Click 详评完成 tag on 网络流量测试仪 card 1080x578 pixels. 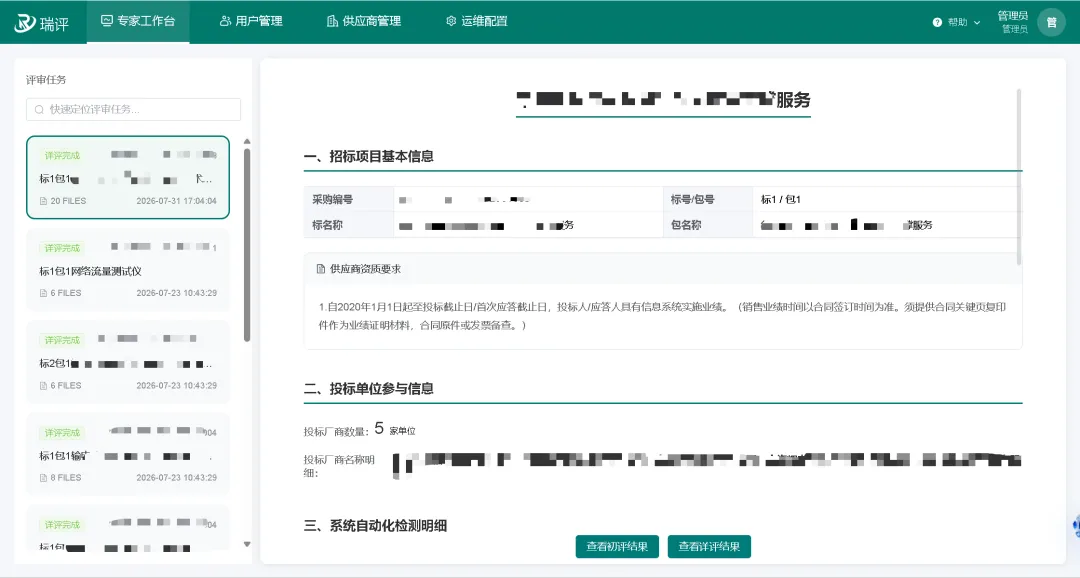point(62,248)
